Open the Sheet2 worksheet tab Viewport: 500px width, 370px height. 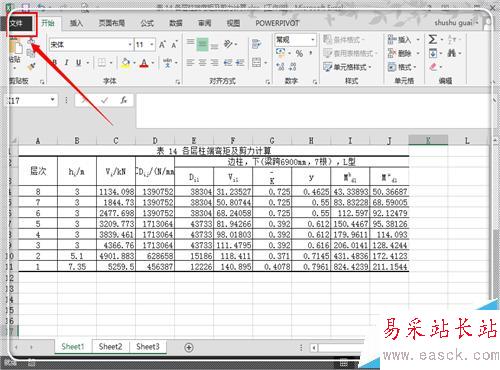point(110,347)
